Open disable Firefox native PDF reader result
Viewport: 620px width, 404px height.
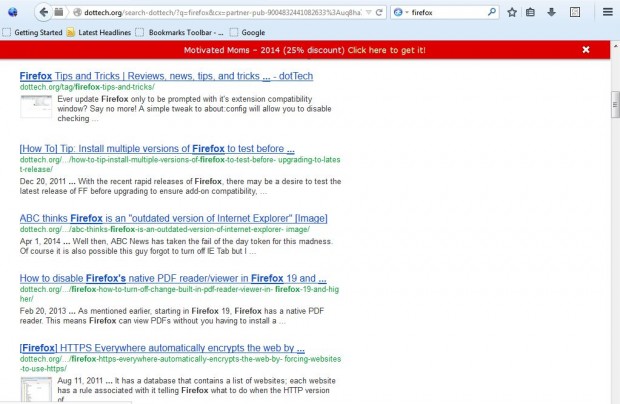173,278
